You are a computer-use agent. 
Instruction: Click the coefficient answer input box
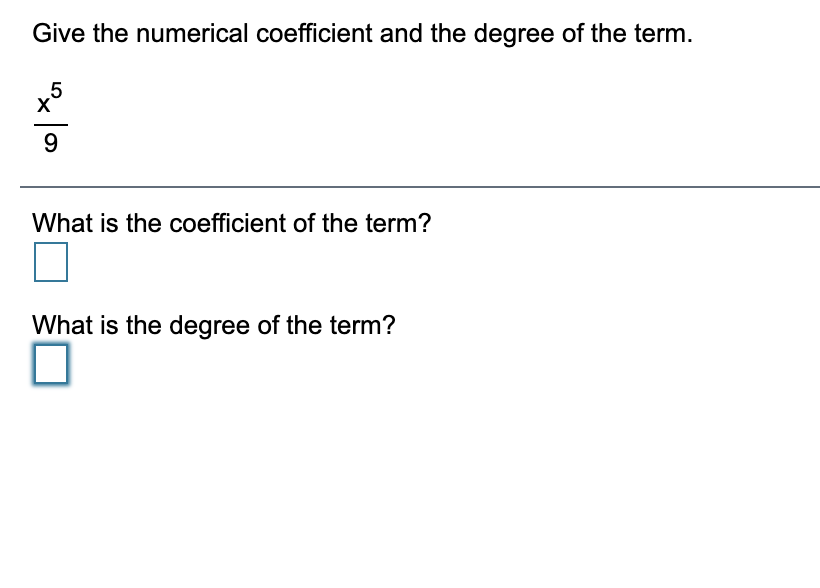pos(50,262)
